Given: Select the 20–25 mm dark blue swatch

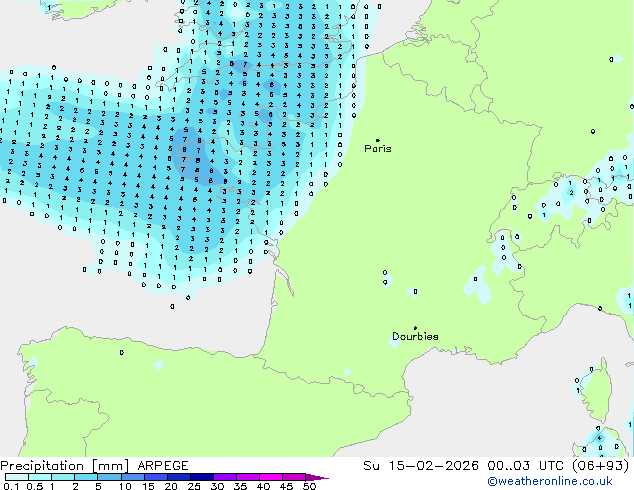Looking at the screenshot, I should (x=178, y=477).
